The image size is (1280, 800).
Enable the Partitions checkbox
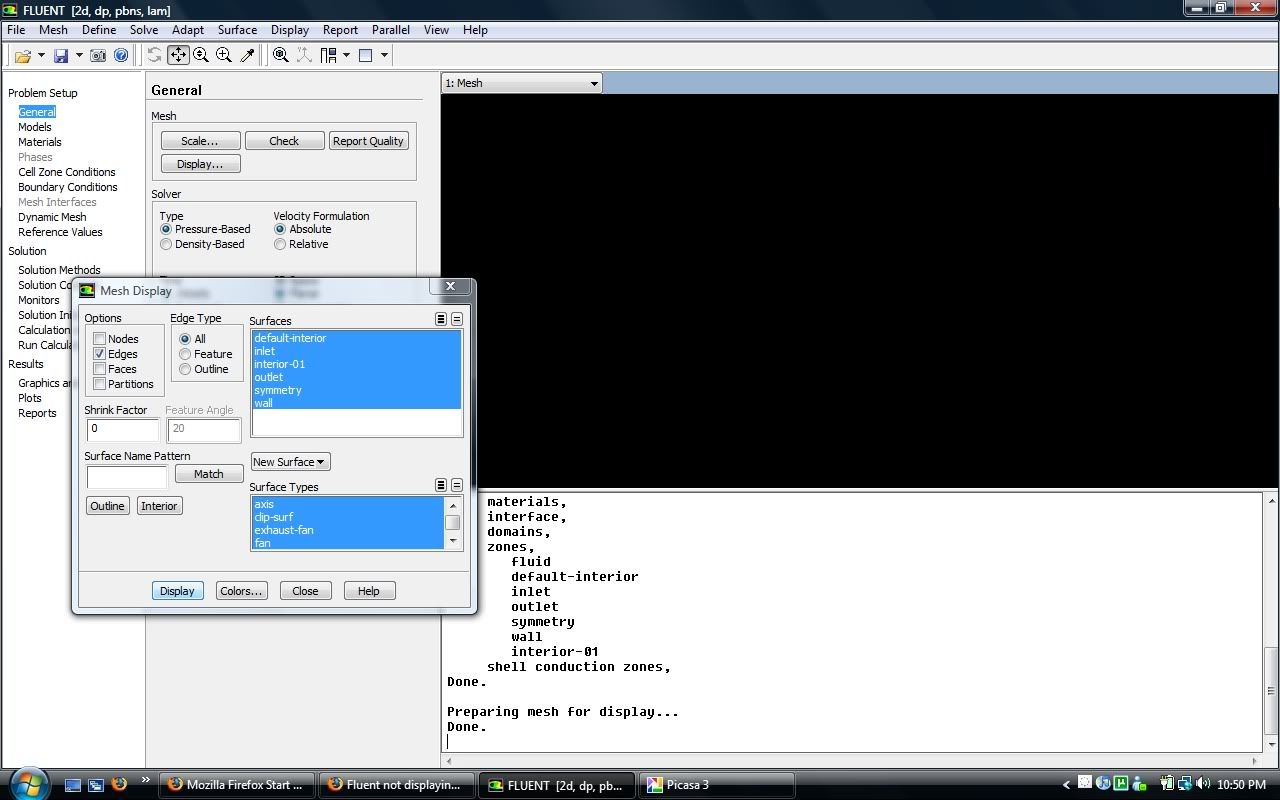tap(100, 384)
